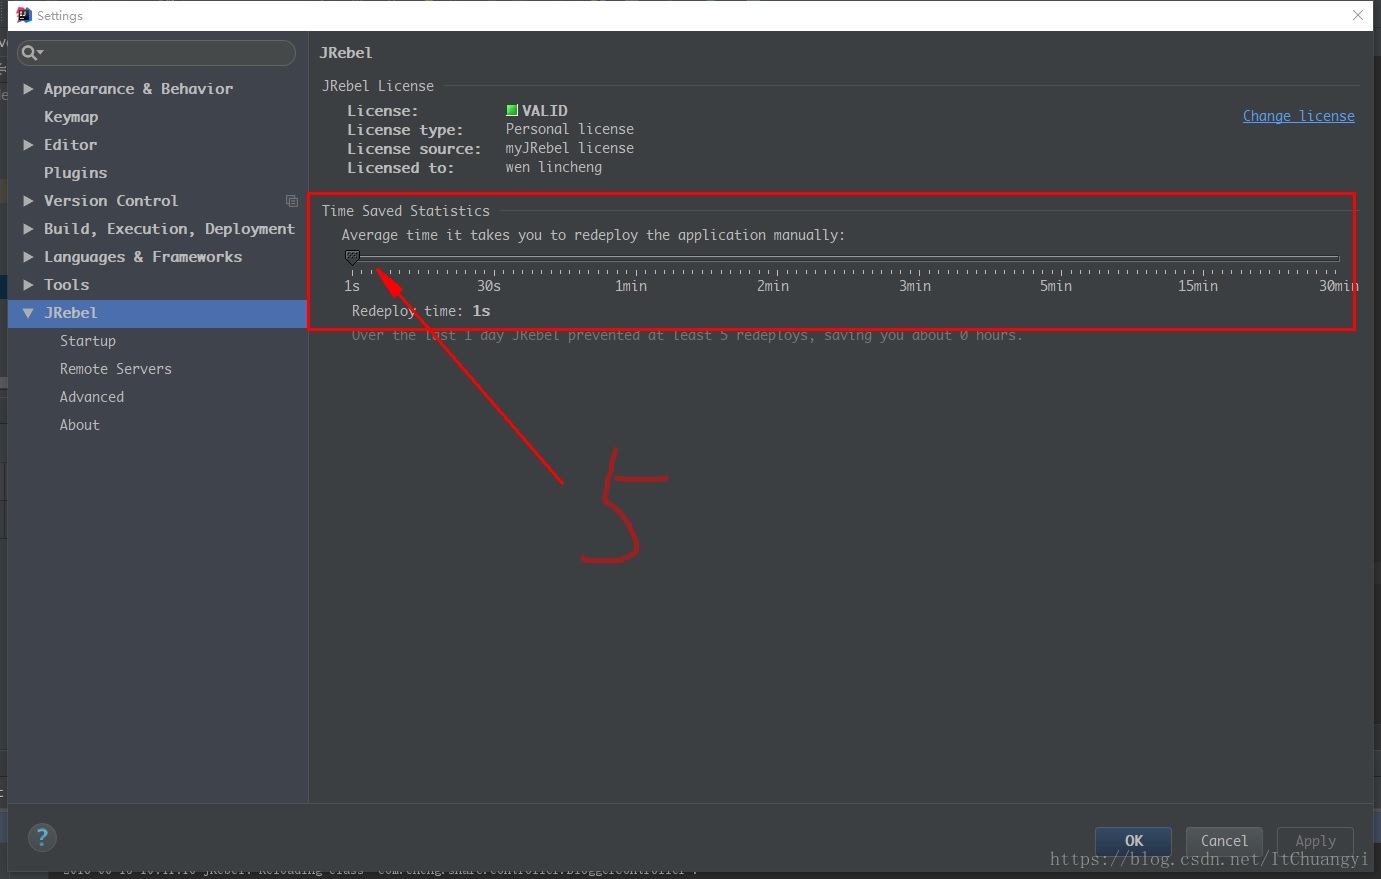The height and width of the screenshot is (879, 1381).
Task: Click the search magnifier icon in settings
Action: coord(29,53)
